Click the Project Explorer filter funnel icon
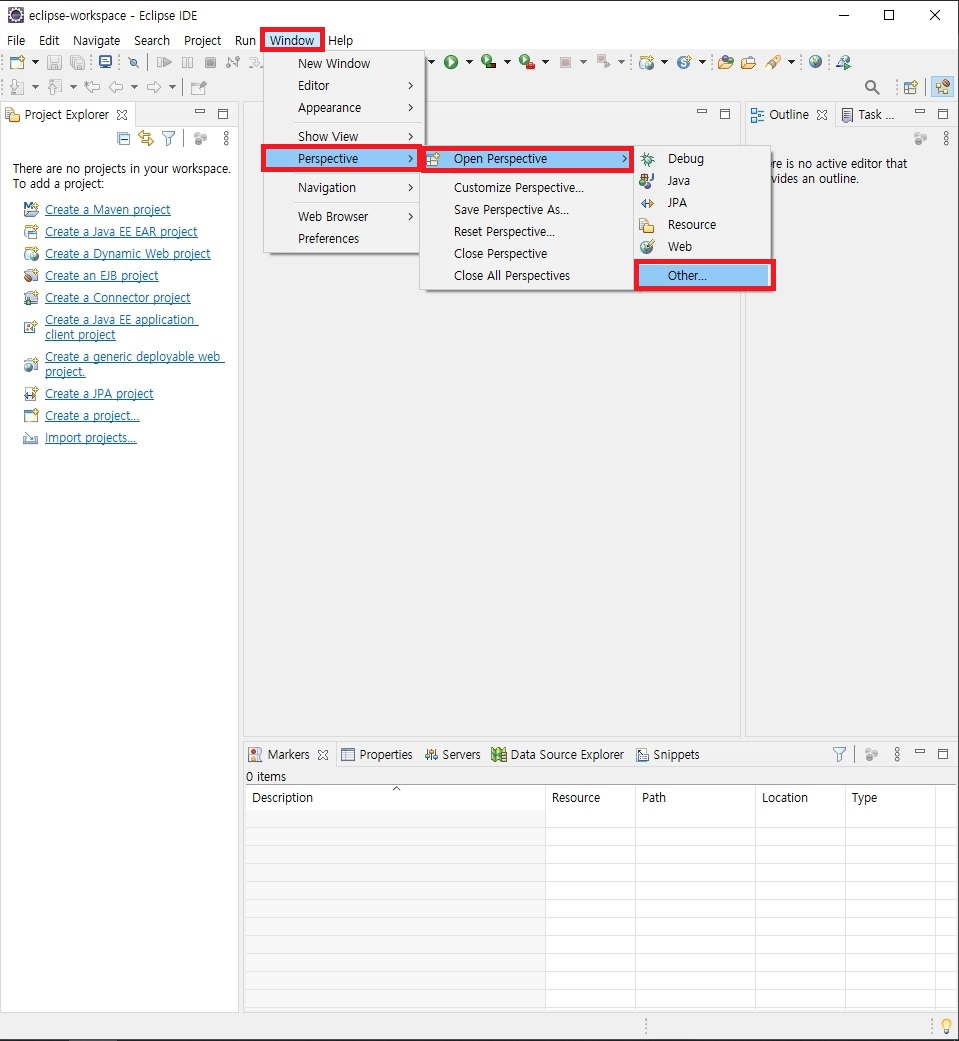Image resolution: width=959 pixels, height=1041 pixels. click(x=169, y=138)
